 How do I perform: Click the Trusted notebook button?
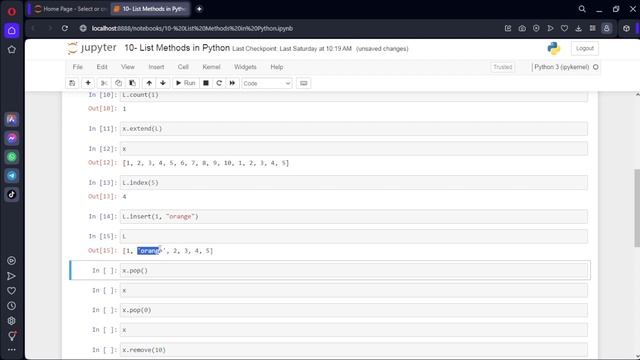click(x=502, y=67)
